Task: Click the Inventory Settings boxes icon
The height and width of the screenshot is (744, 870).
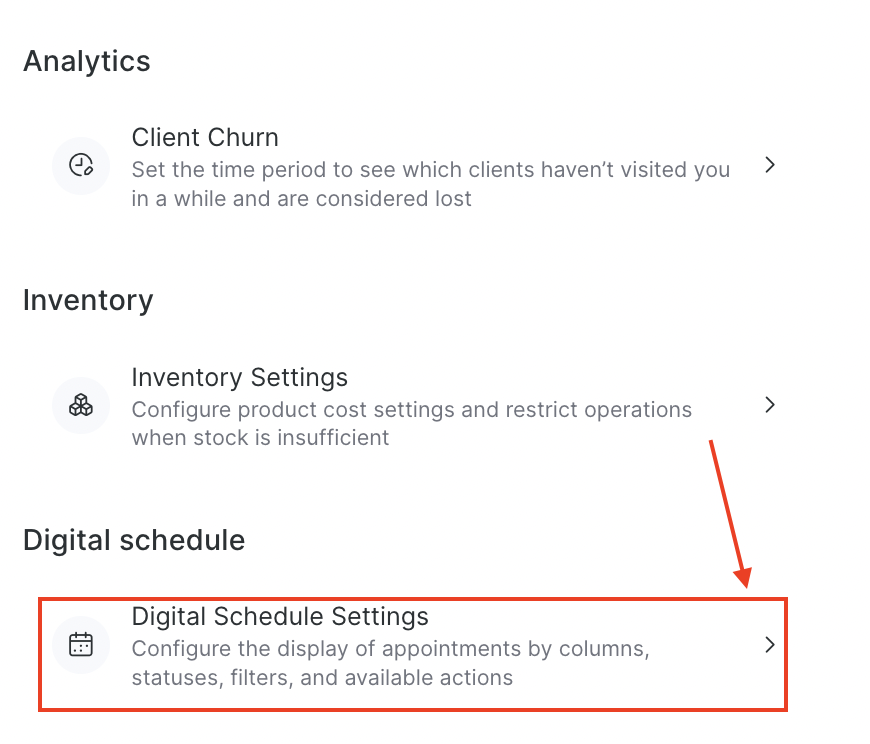Action: [81, 405]
